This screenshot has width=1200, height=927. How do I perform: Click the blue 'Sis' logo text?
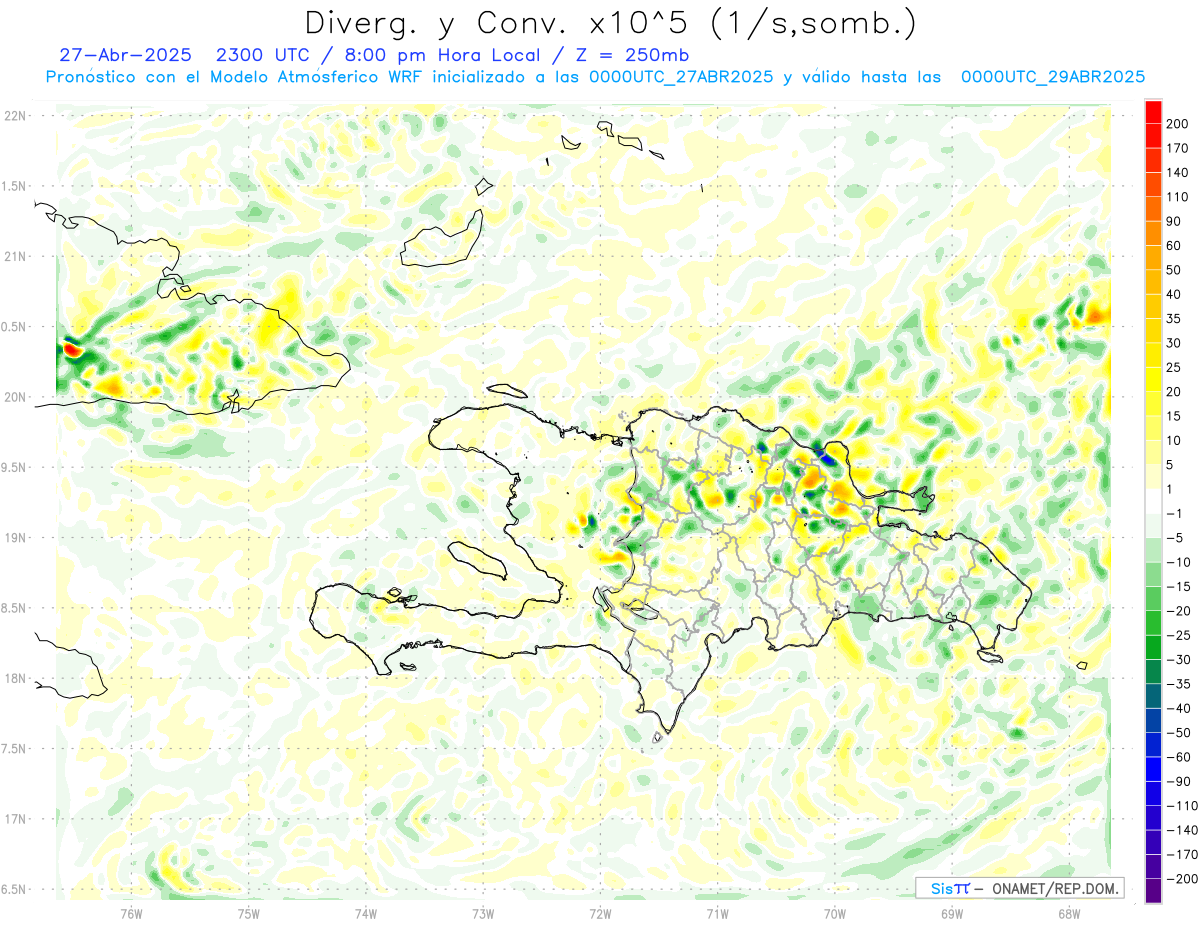point(941,888)
